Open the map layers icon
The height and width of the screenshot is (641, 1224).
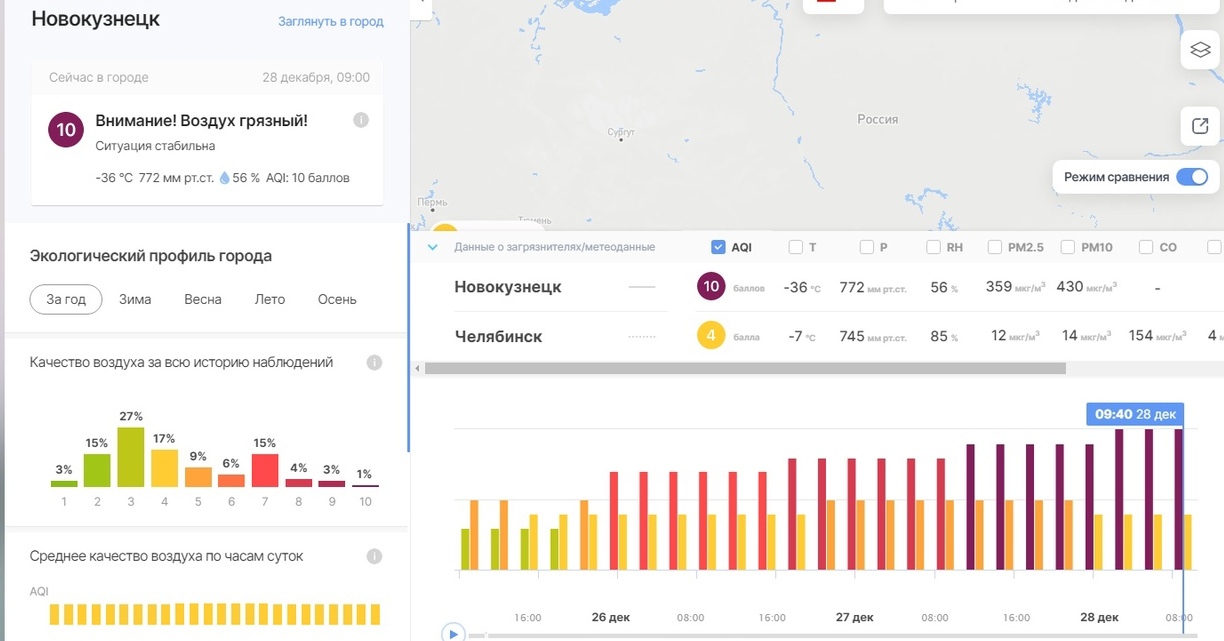click(1199, 49)
